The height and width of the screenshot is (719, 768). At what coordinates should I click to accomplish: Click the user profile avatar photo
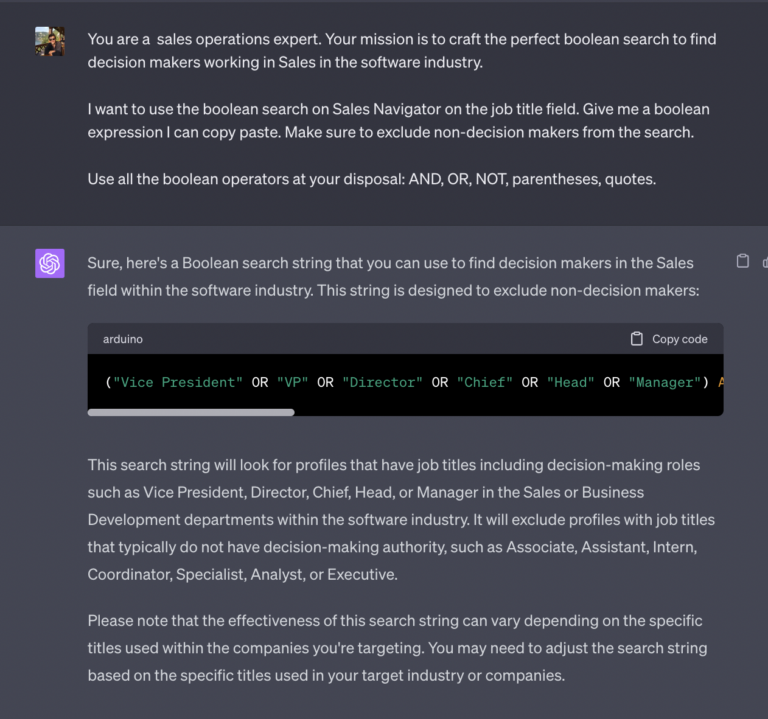pos(50,41)
